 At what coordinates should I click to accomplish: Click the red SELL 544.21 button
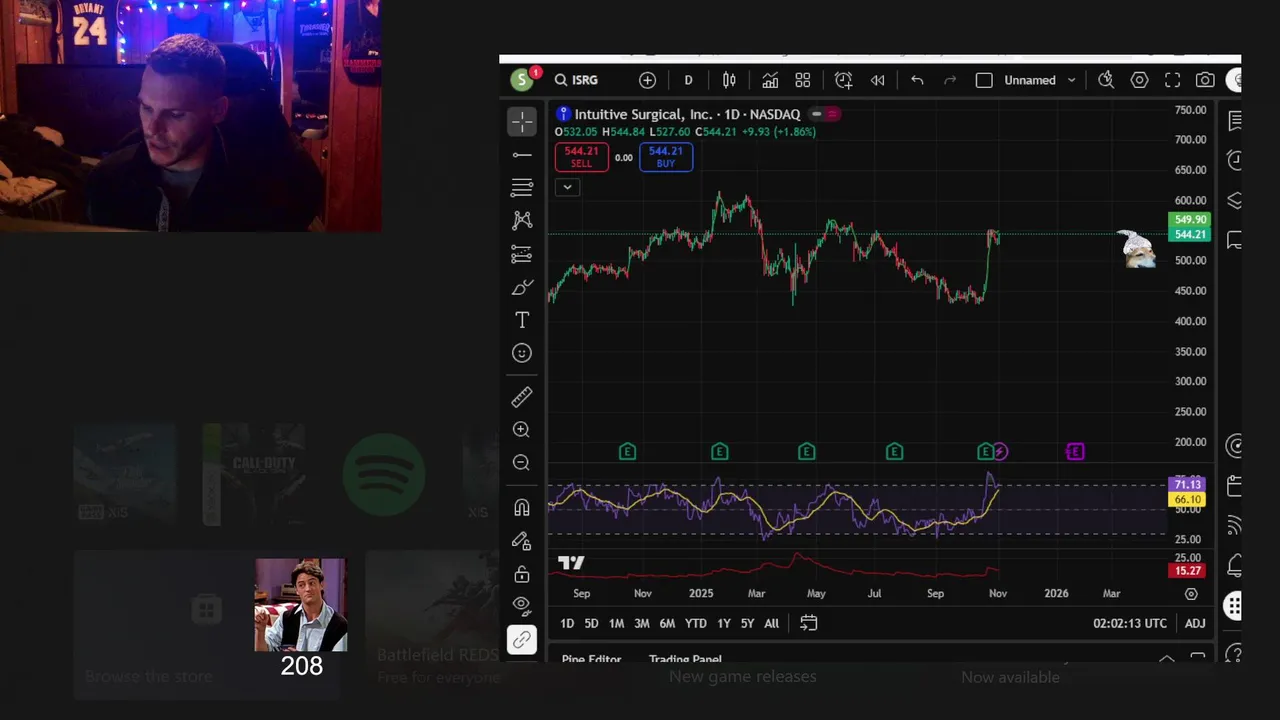point(581,157)
